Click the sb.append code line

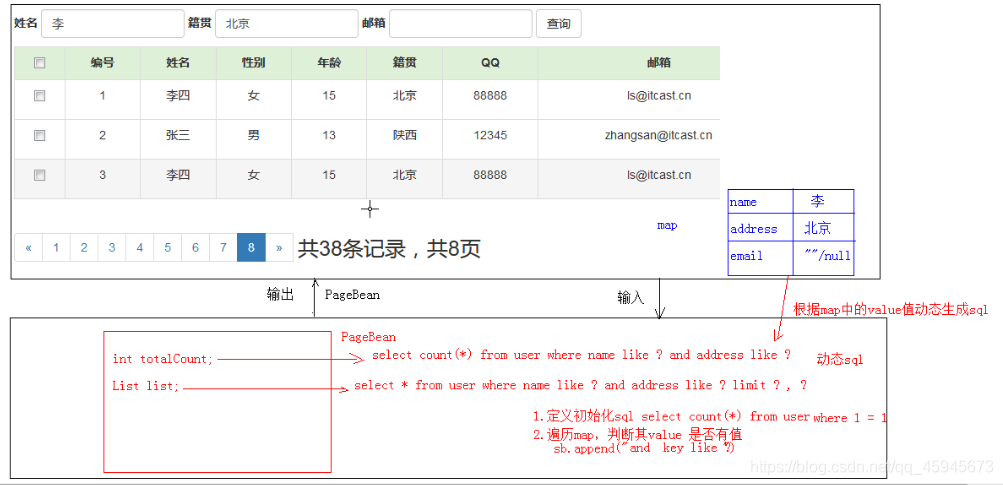[644, 449]
